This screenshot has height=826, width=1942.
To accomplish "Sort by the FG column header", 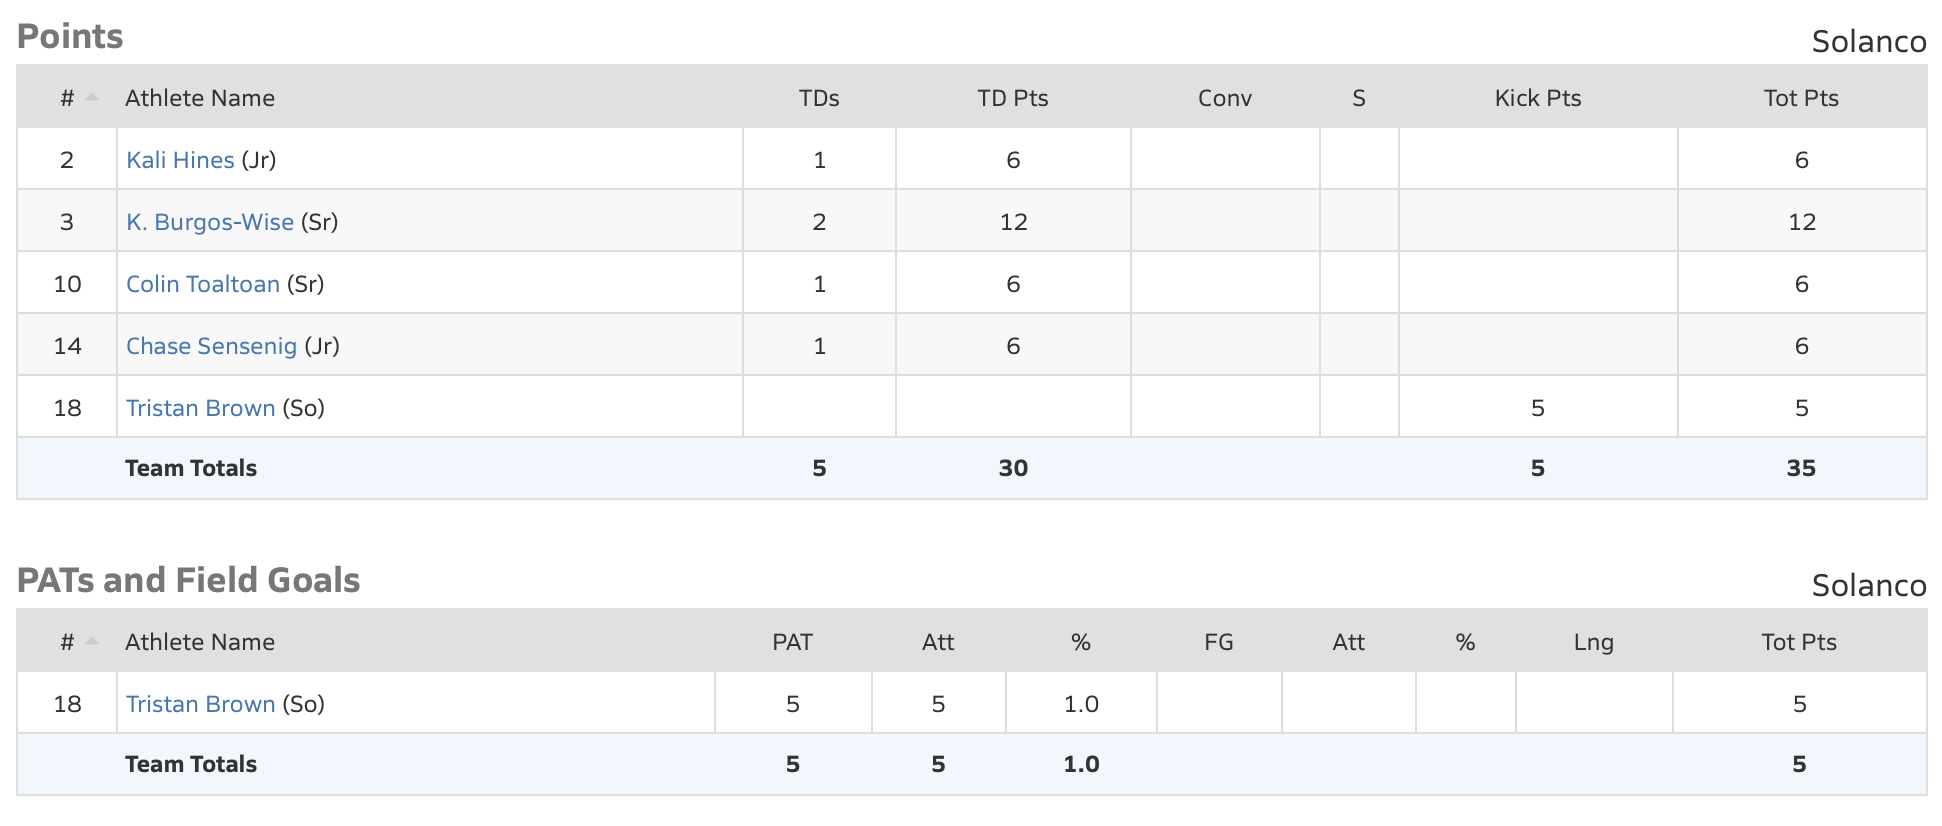I will coord(1219,642).
